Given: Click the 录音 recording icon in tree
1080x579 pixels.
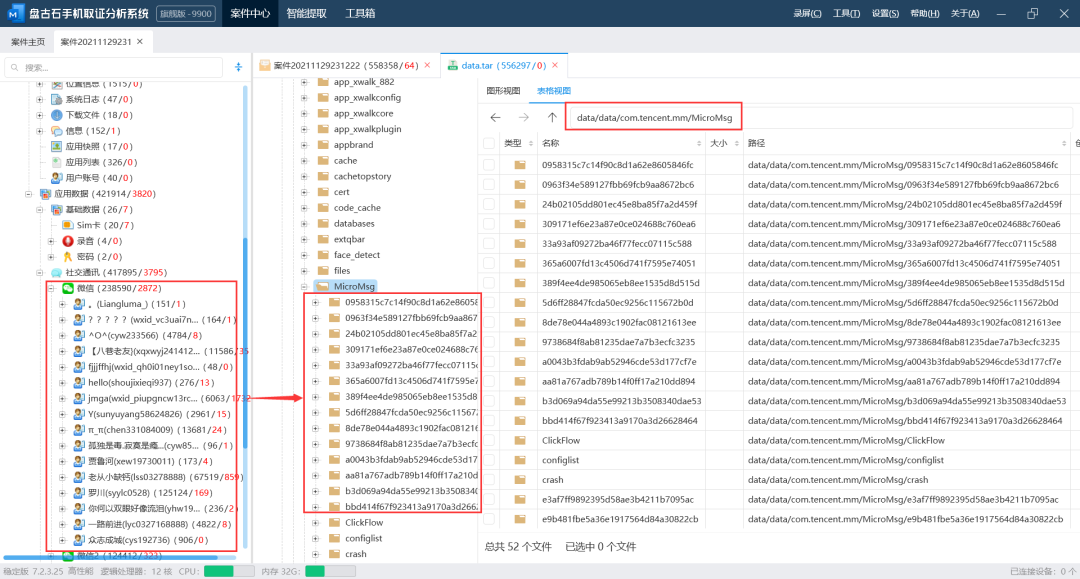Looking at the screenshot, I should coord(68,241).
